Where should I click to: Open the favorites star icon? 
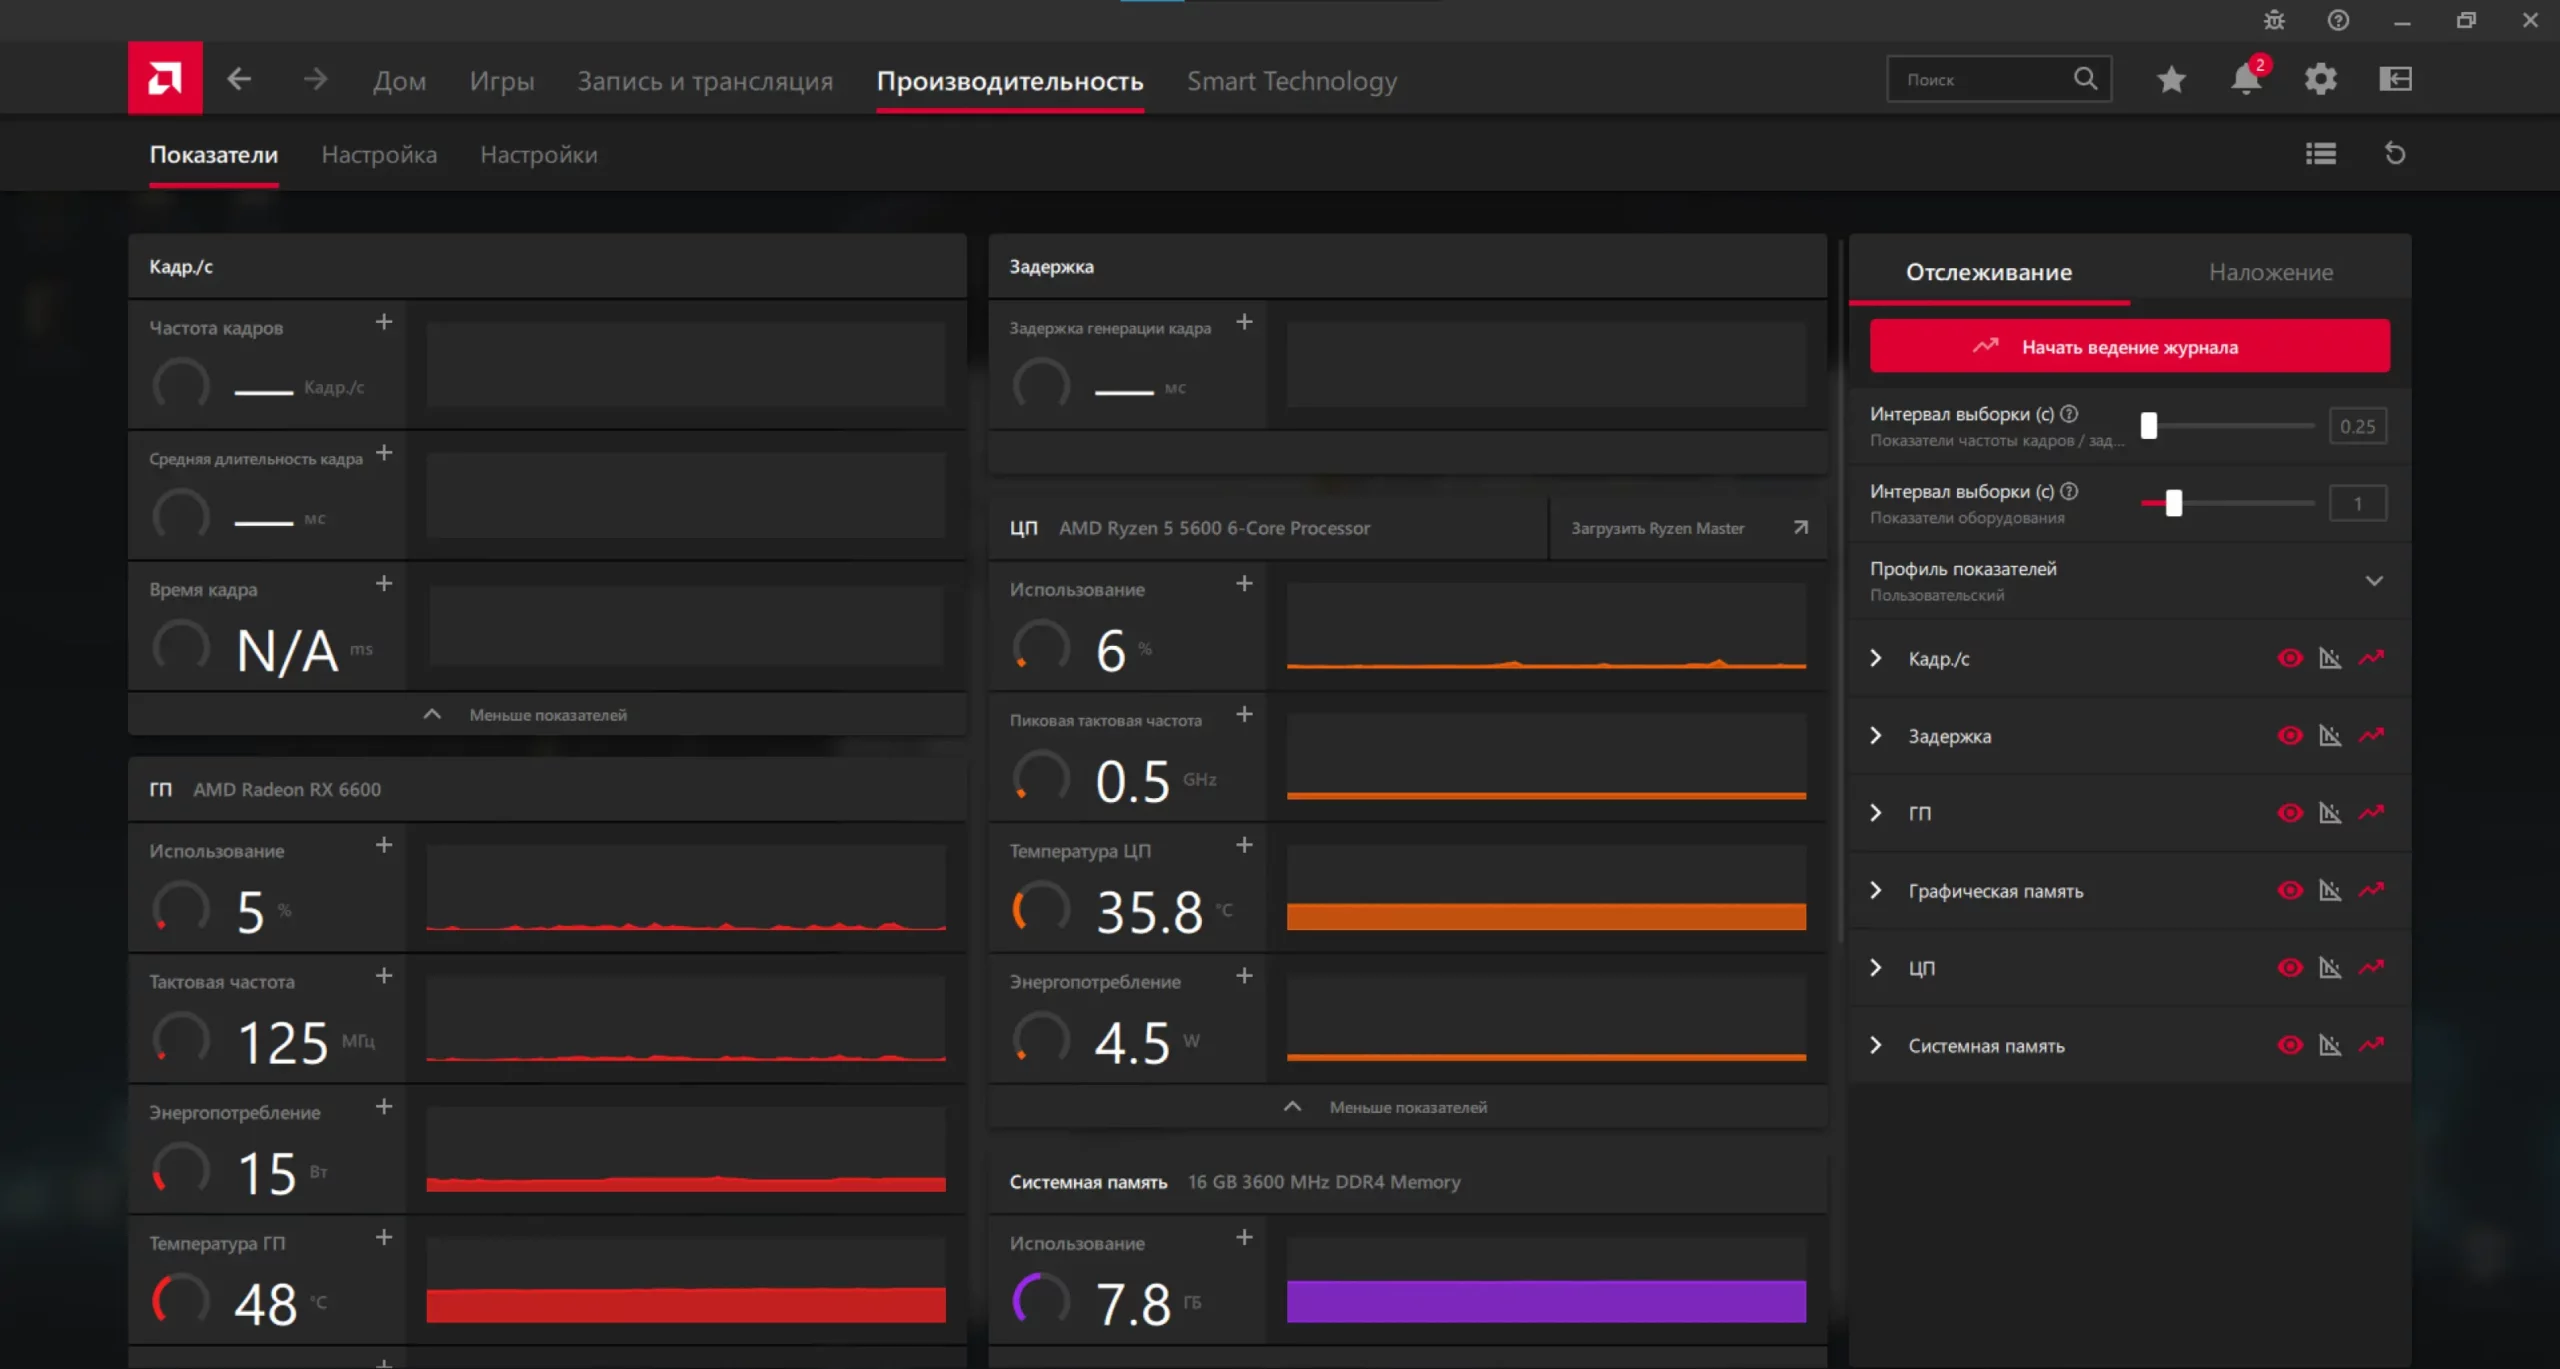point(2171,79)
